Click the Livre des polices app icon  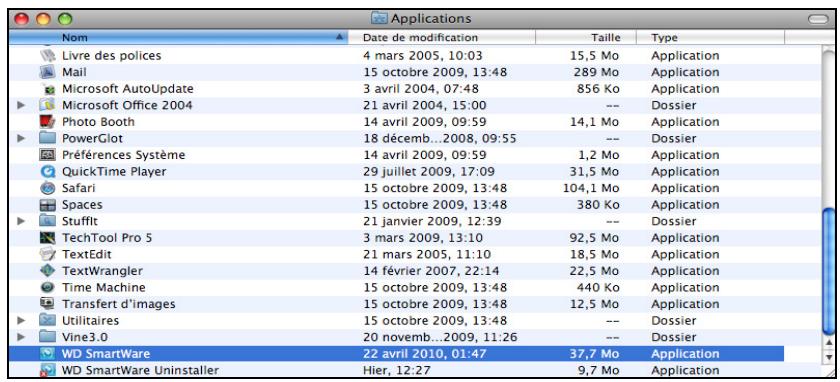coord(48,55)
